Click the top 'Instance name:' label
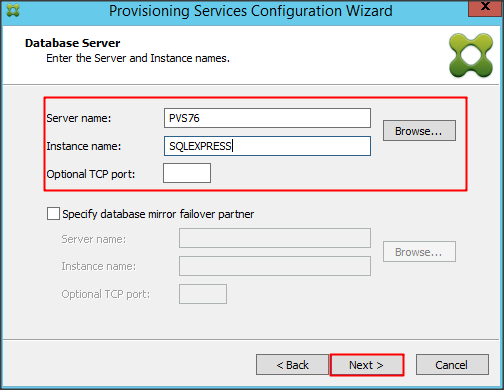Screen dimensions: 504x390 tap(84, 146)
